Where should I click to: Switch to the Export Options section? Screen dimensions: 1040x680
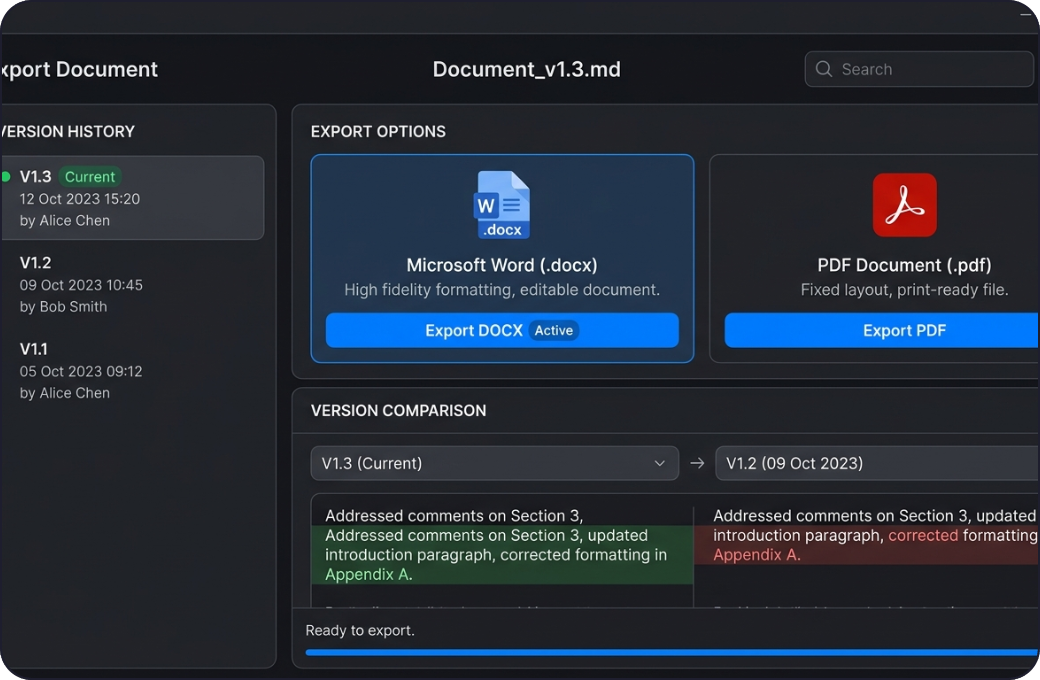tap(378, 131)
